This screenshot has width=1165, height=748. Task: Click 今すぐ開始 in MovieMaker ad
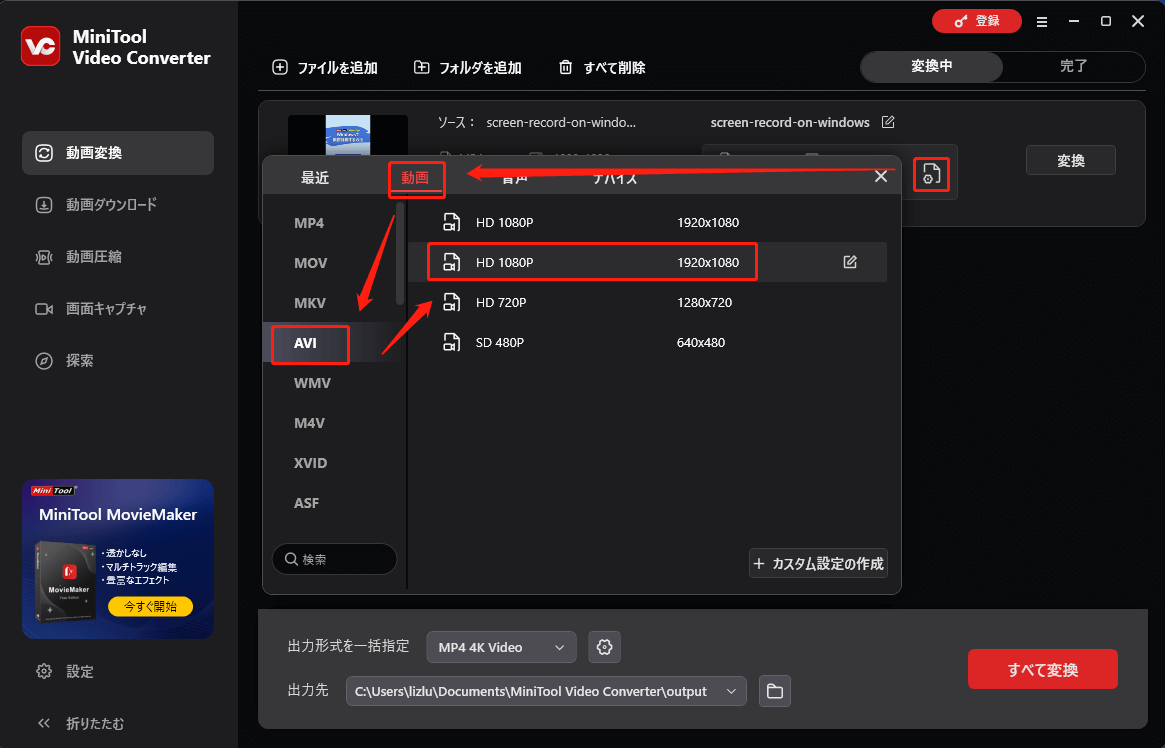[x=151, y=607]
